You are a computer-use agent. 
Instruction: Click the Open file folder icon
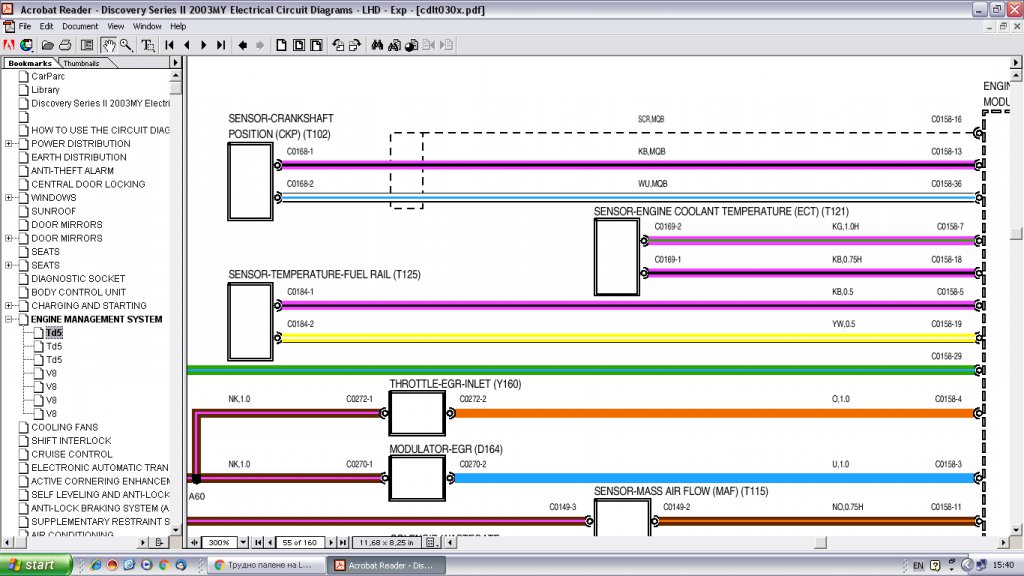coord(48,45)
